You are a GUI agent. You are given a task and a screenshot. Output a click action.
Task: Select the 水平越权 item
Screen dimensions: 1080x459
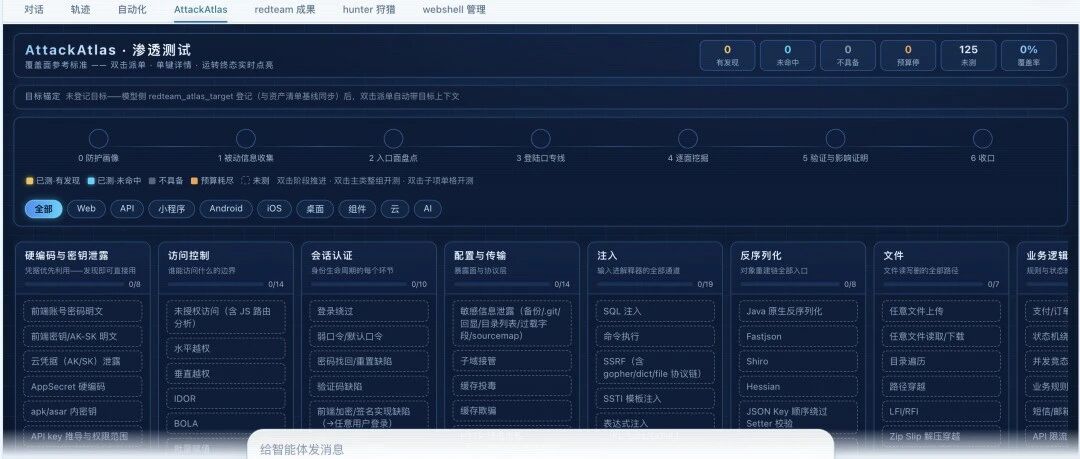click(x=226, y=349)
